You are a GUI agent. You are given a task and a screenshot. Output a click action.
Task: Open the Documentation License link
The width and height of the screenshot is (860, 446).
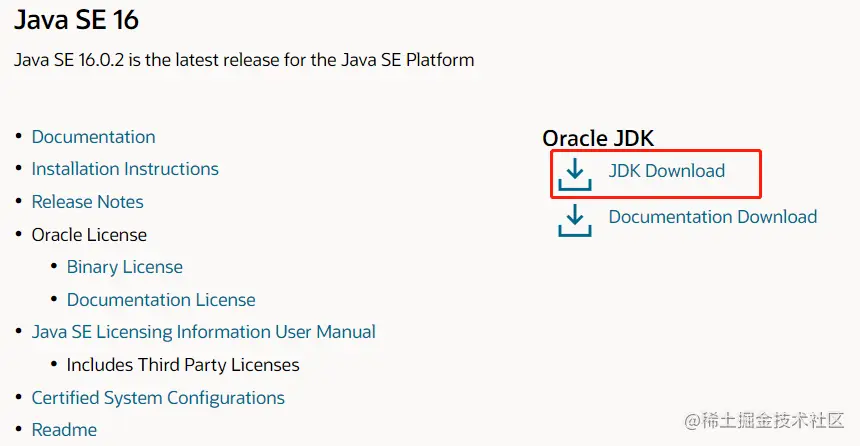click(161, 300)
